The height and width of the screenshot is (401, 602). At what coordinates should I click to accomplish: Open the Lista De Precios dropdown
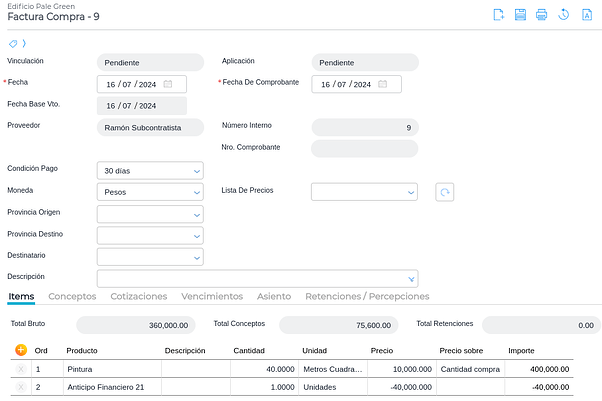click(410, 192)
